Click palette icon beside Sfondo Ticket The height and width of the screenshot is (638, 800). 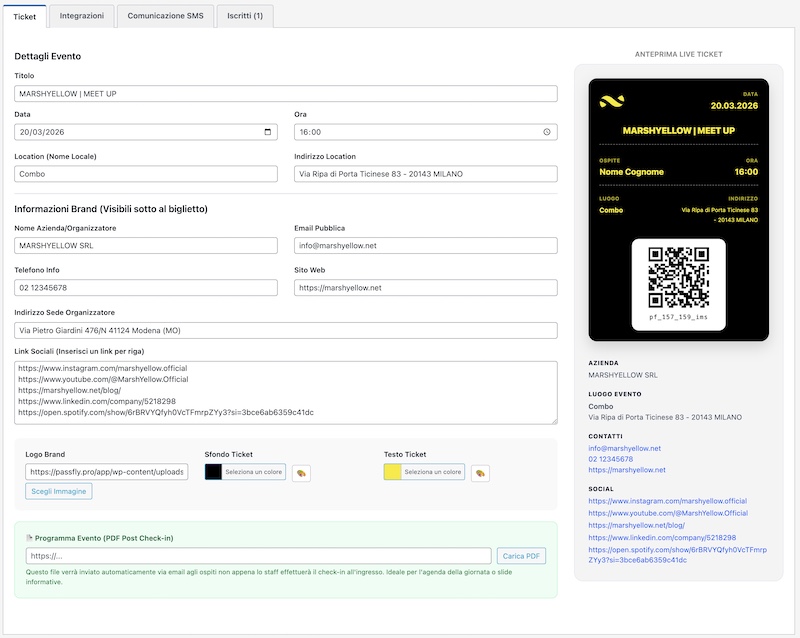[301, 472]
